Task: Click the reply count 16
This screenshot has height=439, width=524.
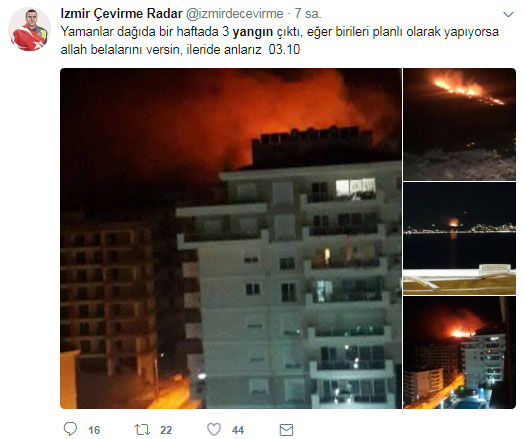Action: click(94, 430)
